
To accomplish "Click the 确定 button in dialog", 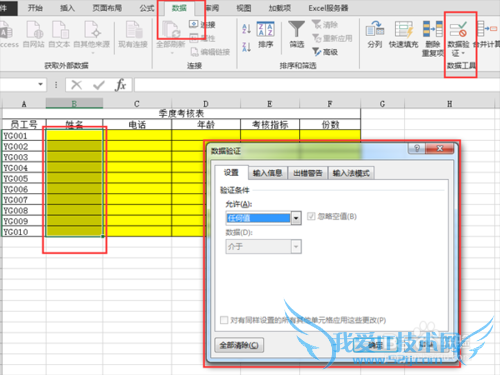I will coord(376,345).
